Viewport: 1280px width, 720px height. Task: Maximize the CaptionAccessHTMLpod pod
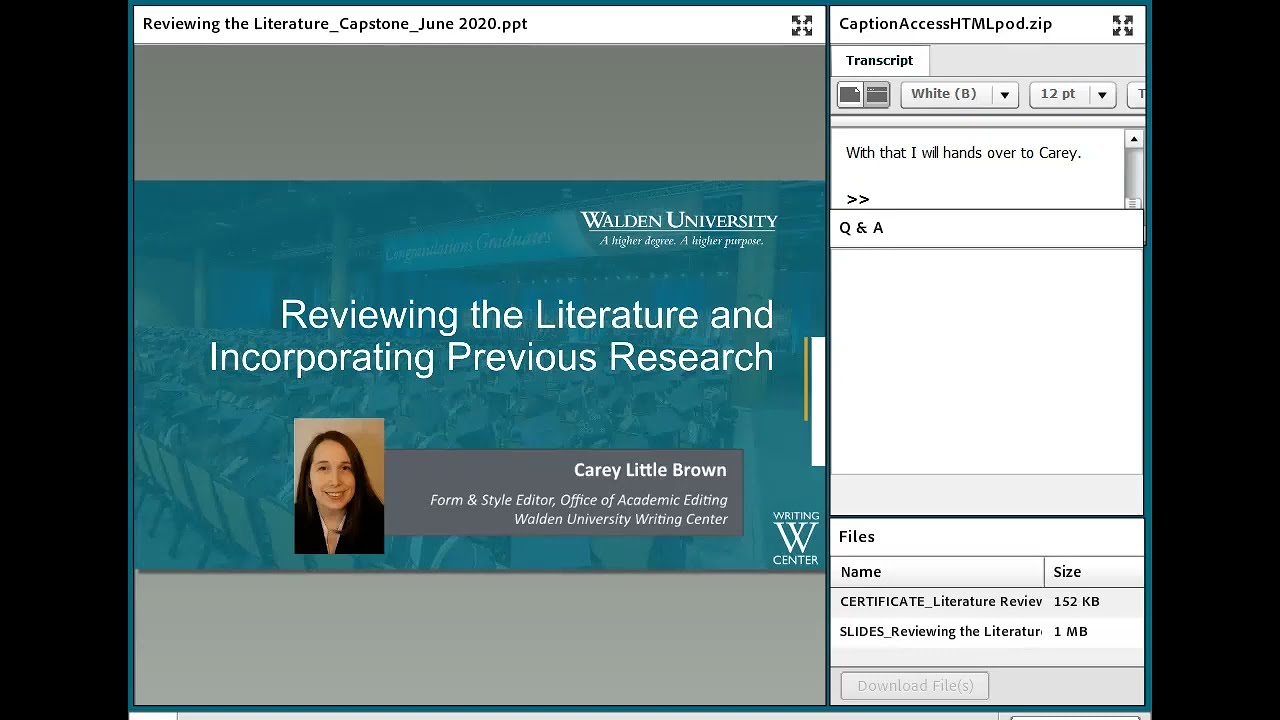click(x=1123, y=25)
